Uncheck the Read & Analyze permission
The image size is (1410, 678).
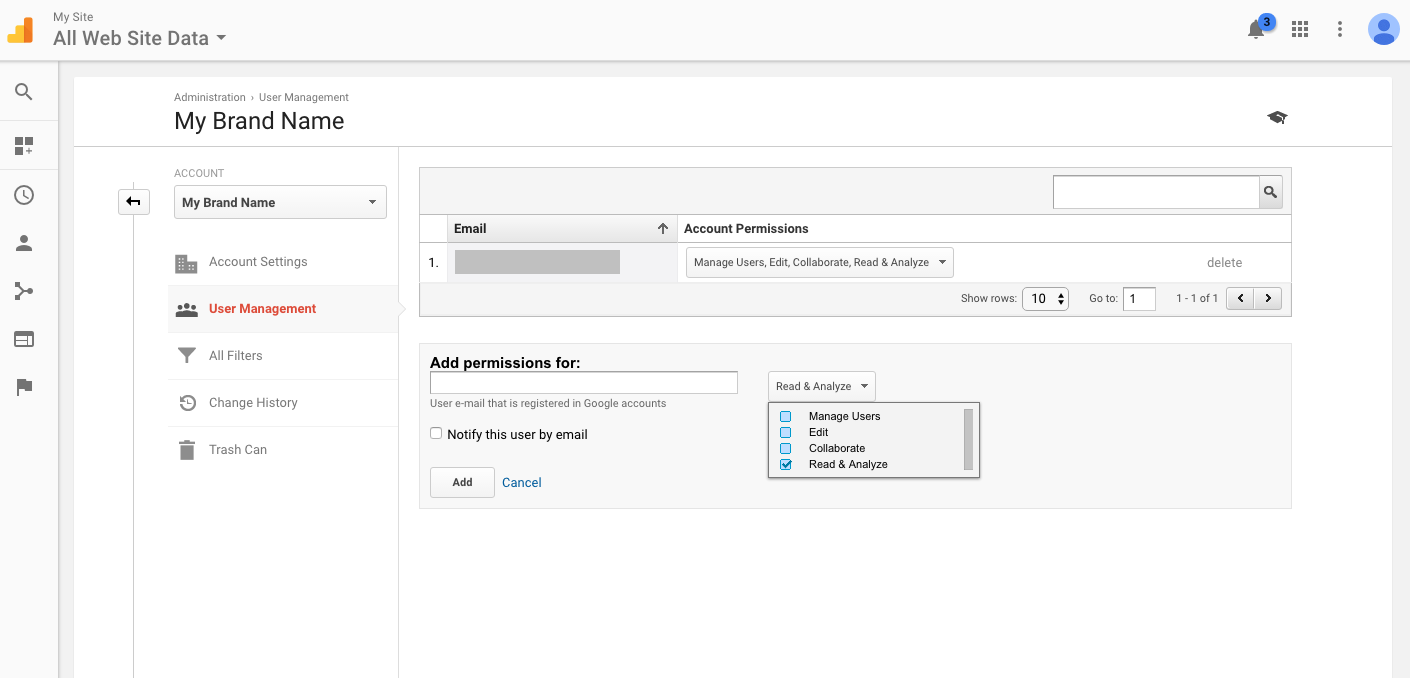[786, 464]
